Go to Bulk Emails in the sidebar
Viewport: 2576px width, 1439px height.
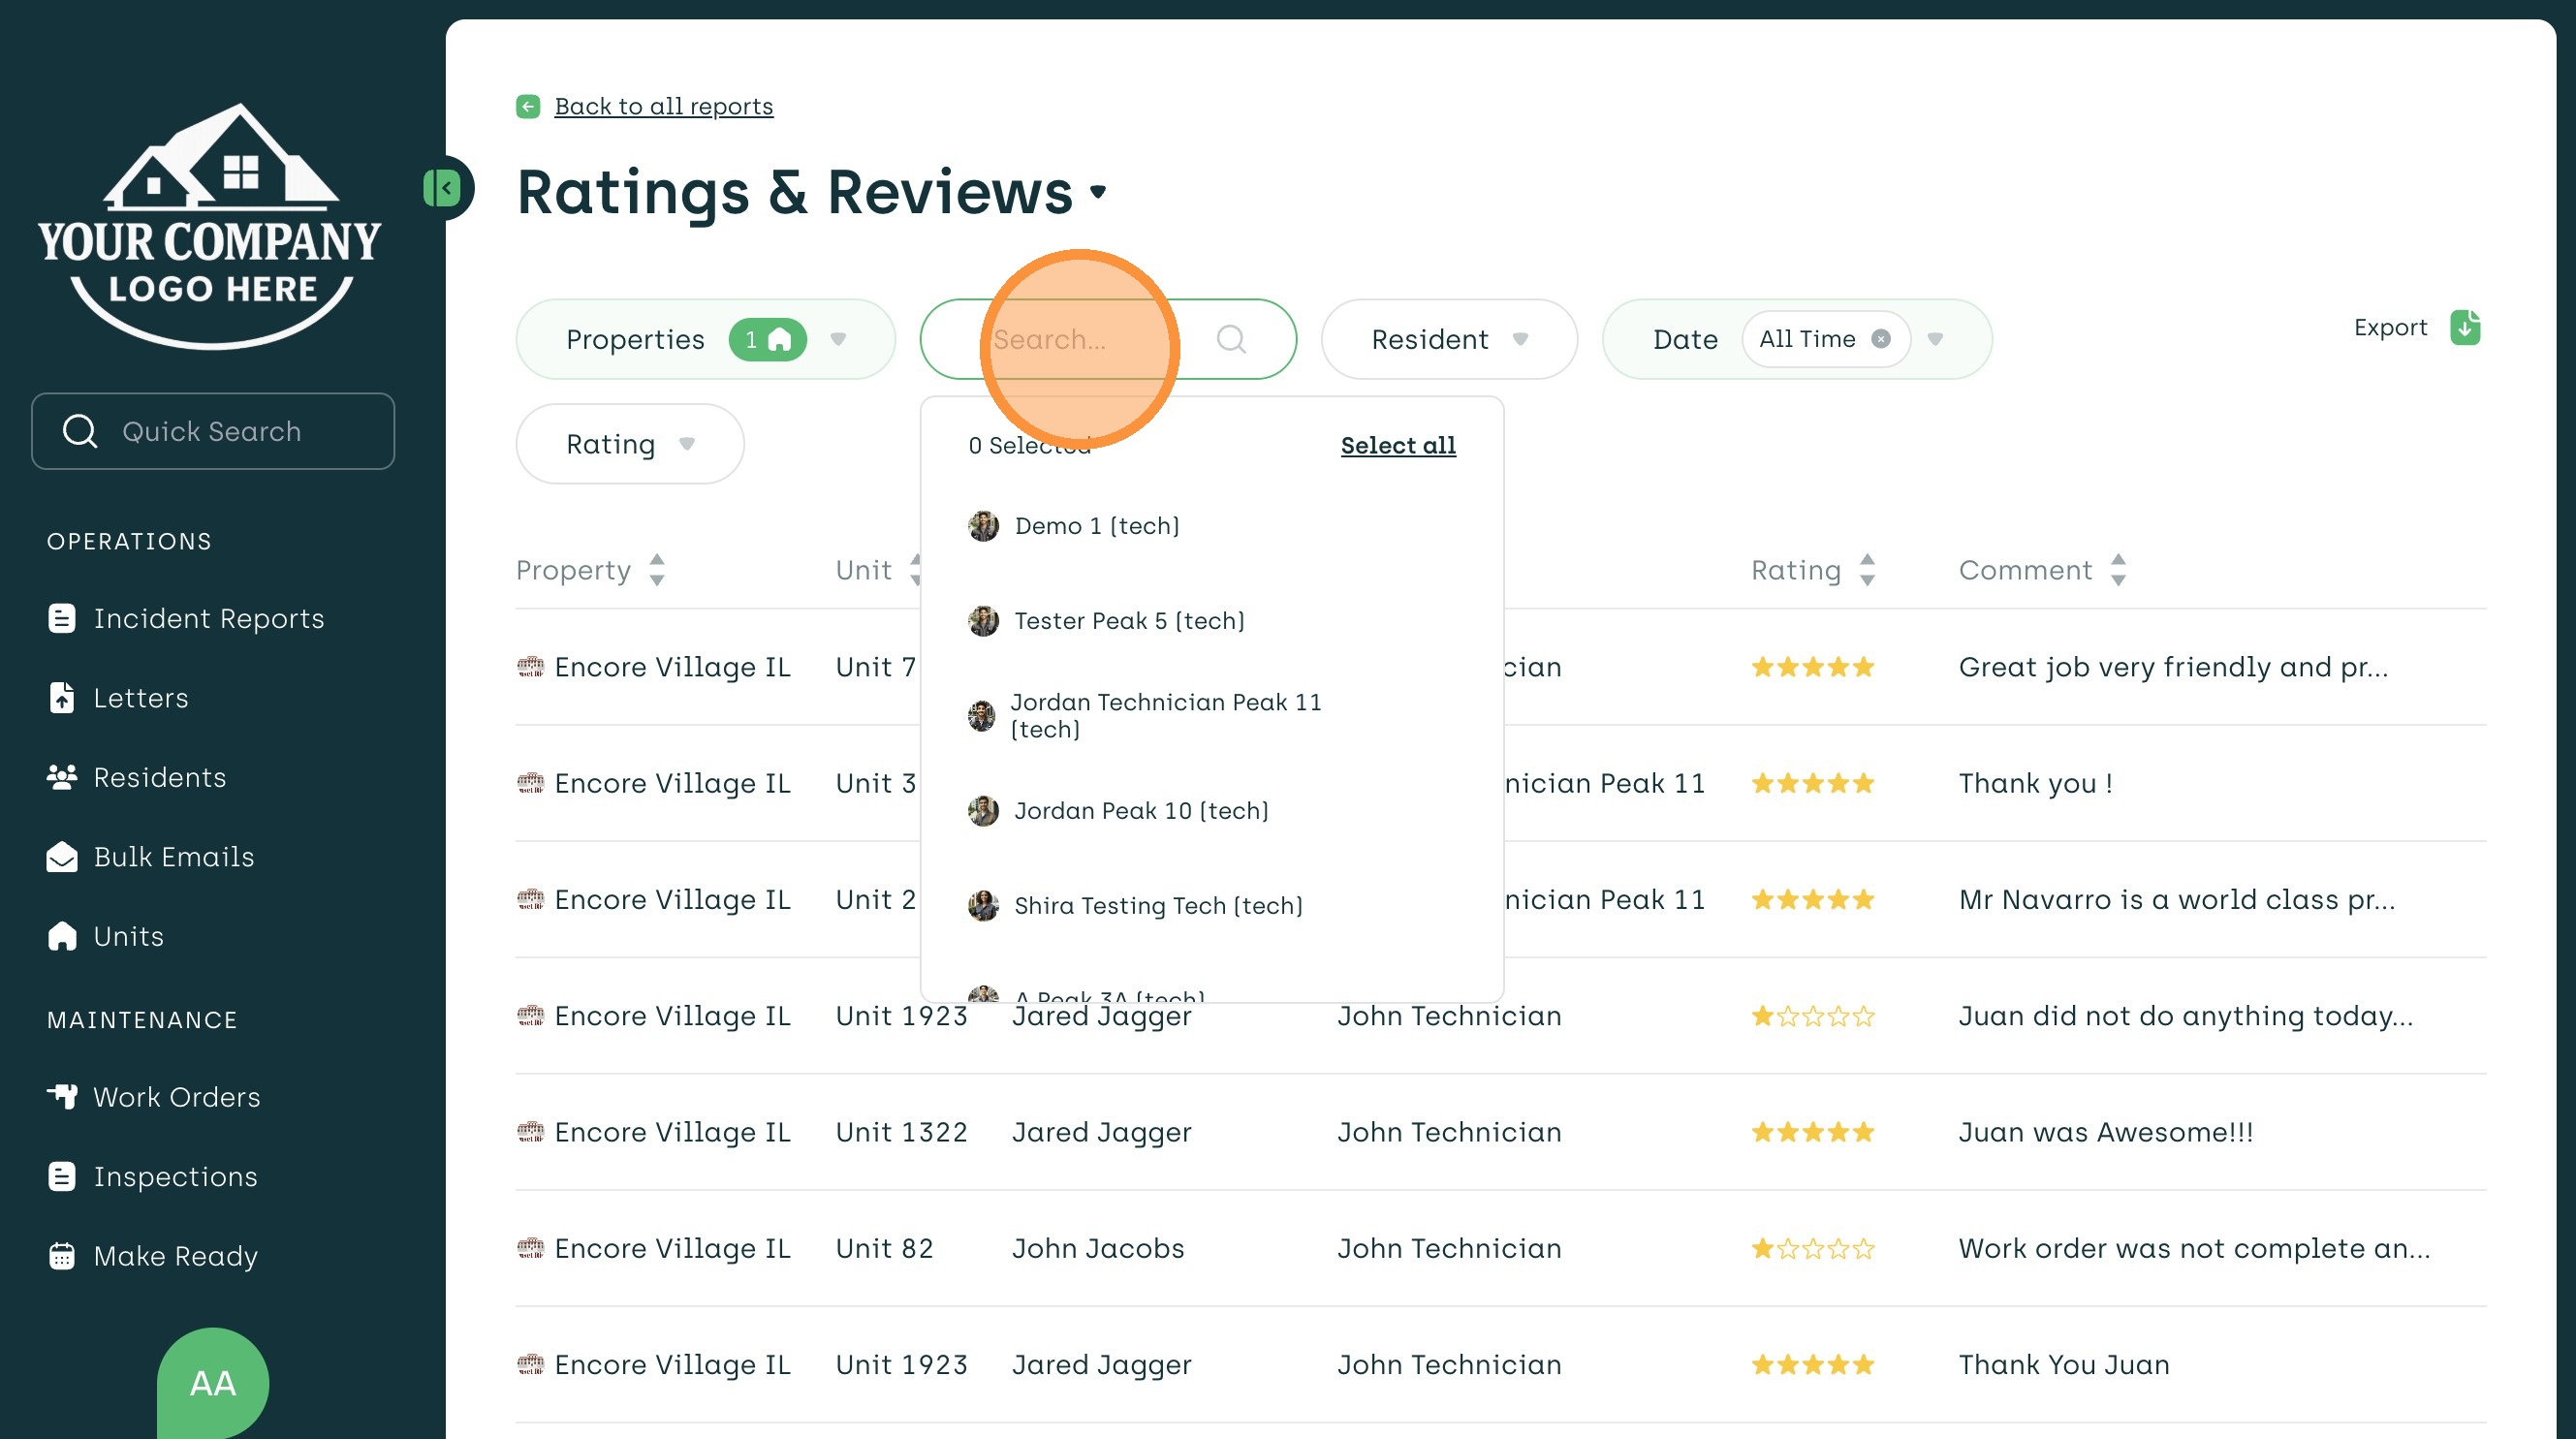(x=173, y=857)
